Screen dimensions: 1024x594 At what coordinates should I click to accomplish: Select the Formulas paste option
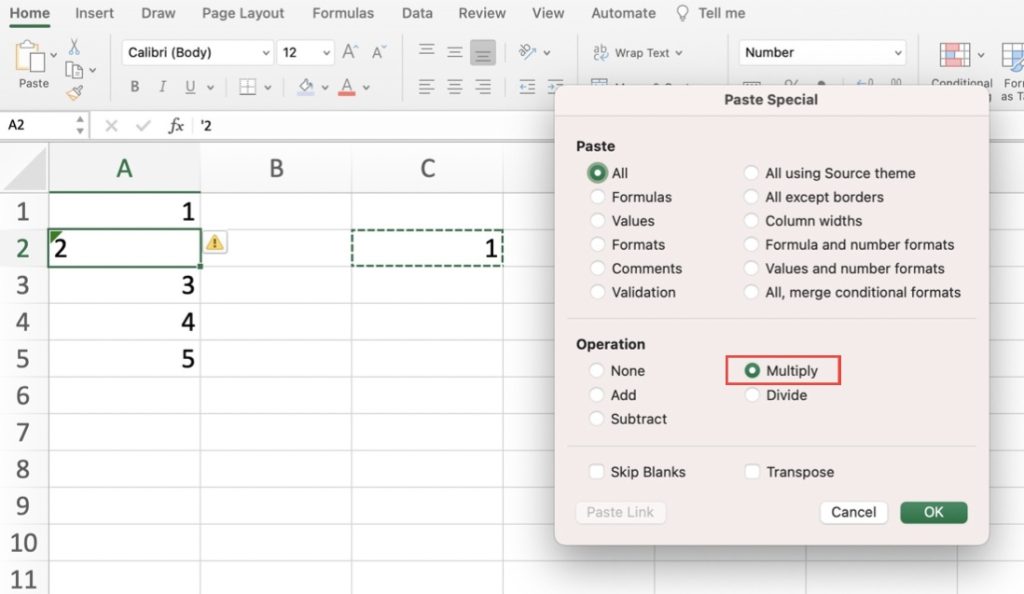(x=597, y=196)
